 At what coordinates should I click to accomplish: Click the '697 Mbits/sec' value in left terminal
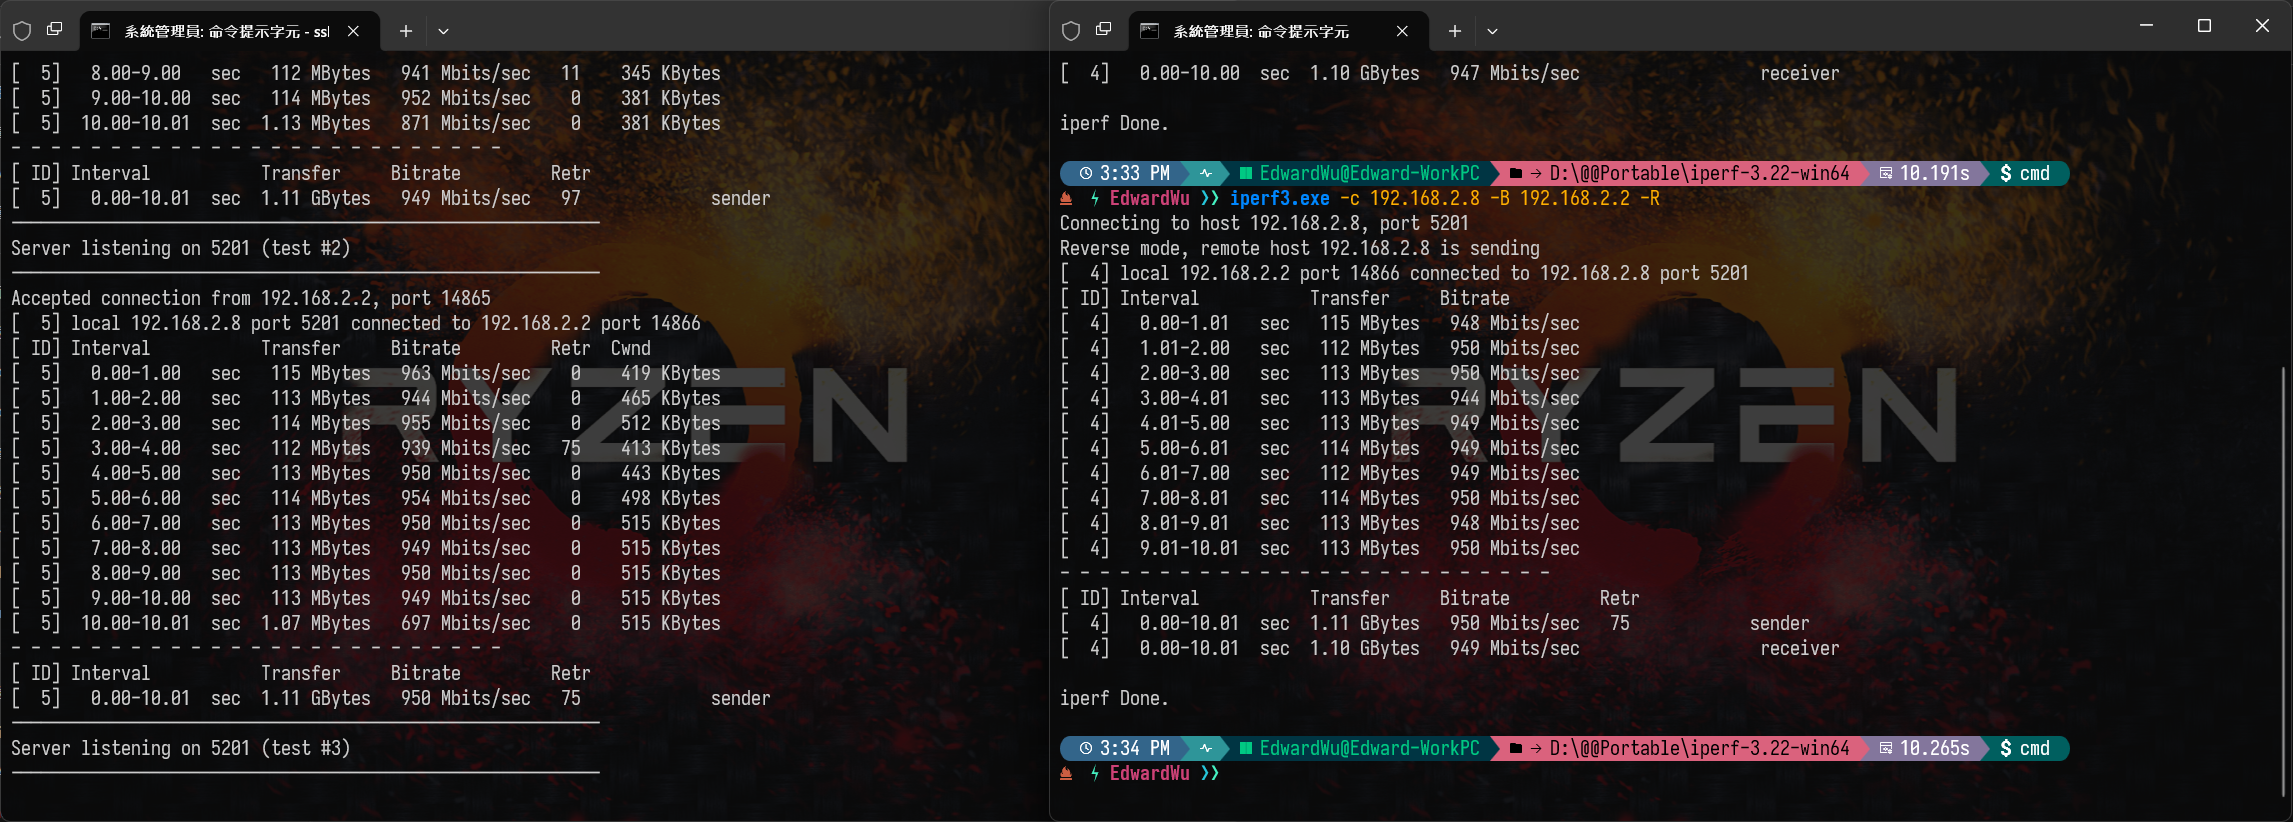(466, 623)
